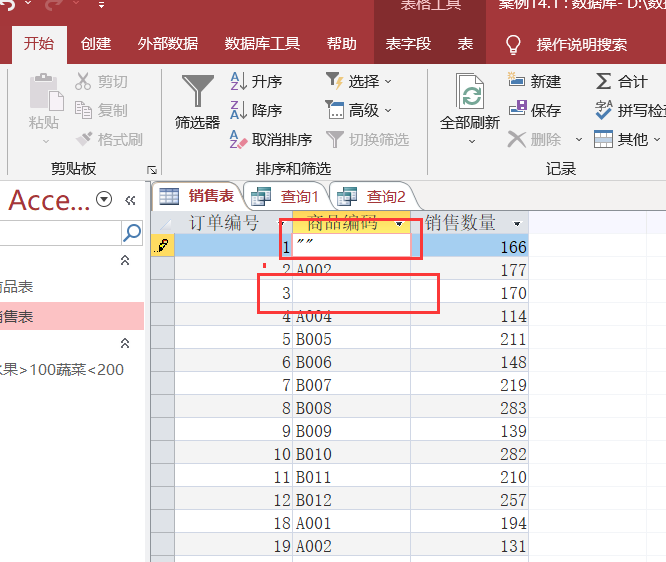Click the Refresh All (全部刷新) icon
The height and width of the screenshot is (562, 666).
[x=470, y=90]
